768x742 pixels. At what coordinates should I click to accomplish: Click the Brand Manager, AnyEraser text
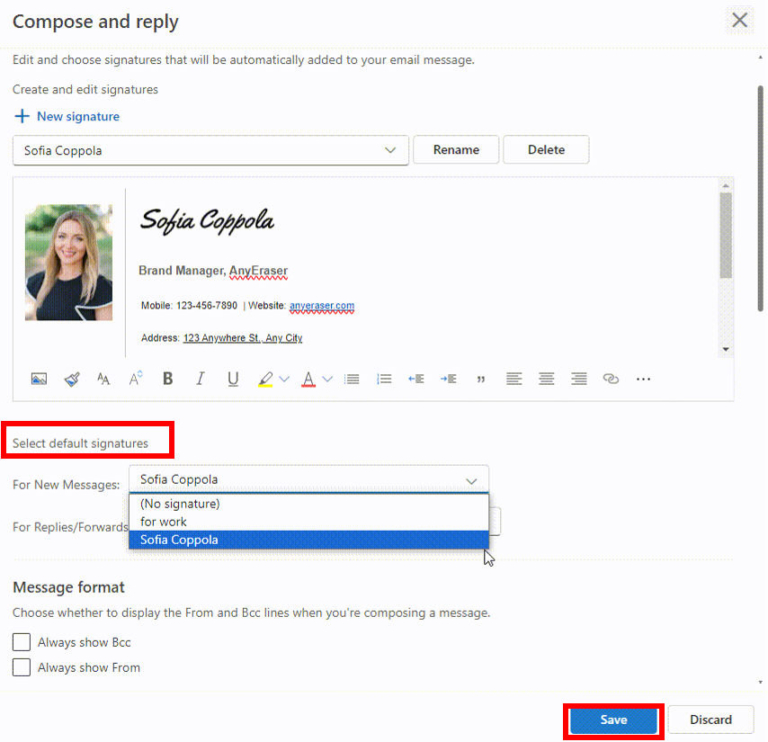point(213,271)
